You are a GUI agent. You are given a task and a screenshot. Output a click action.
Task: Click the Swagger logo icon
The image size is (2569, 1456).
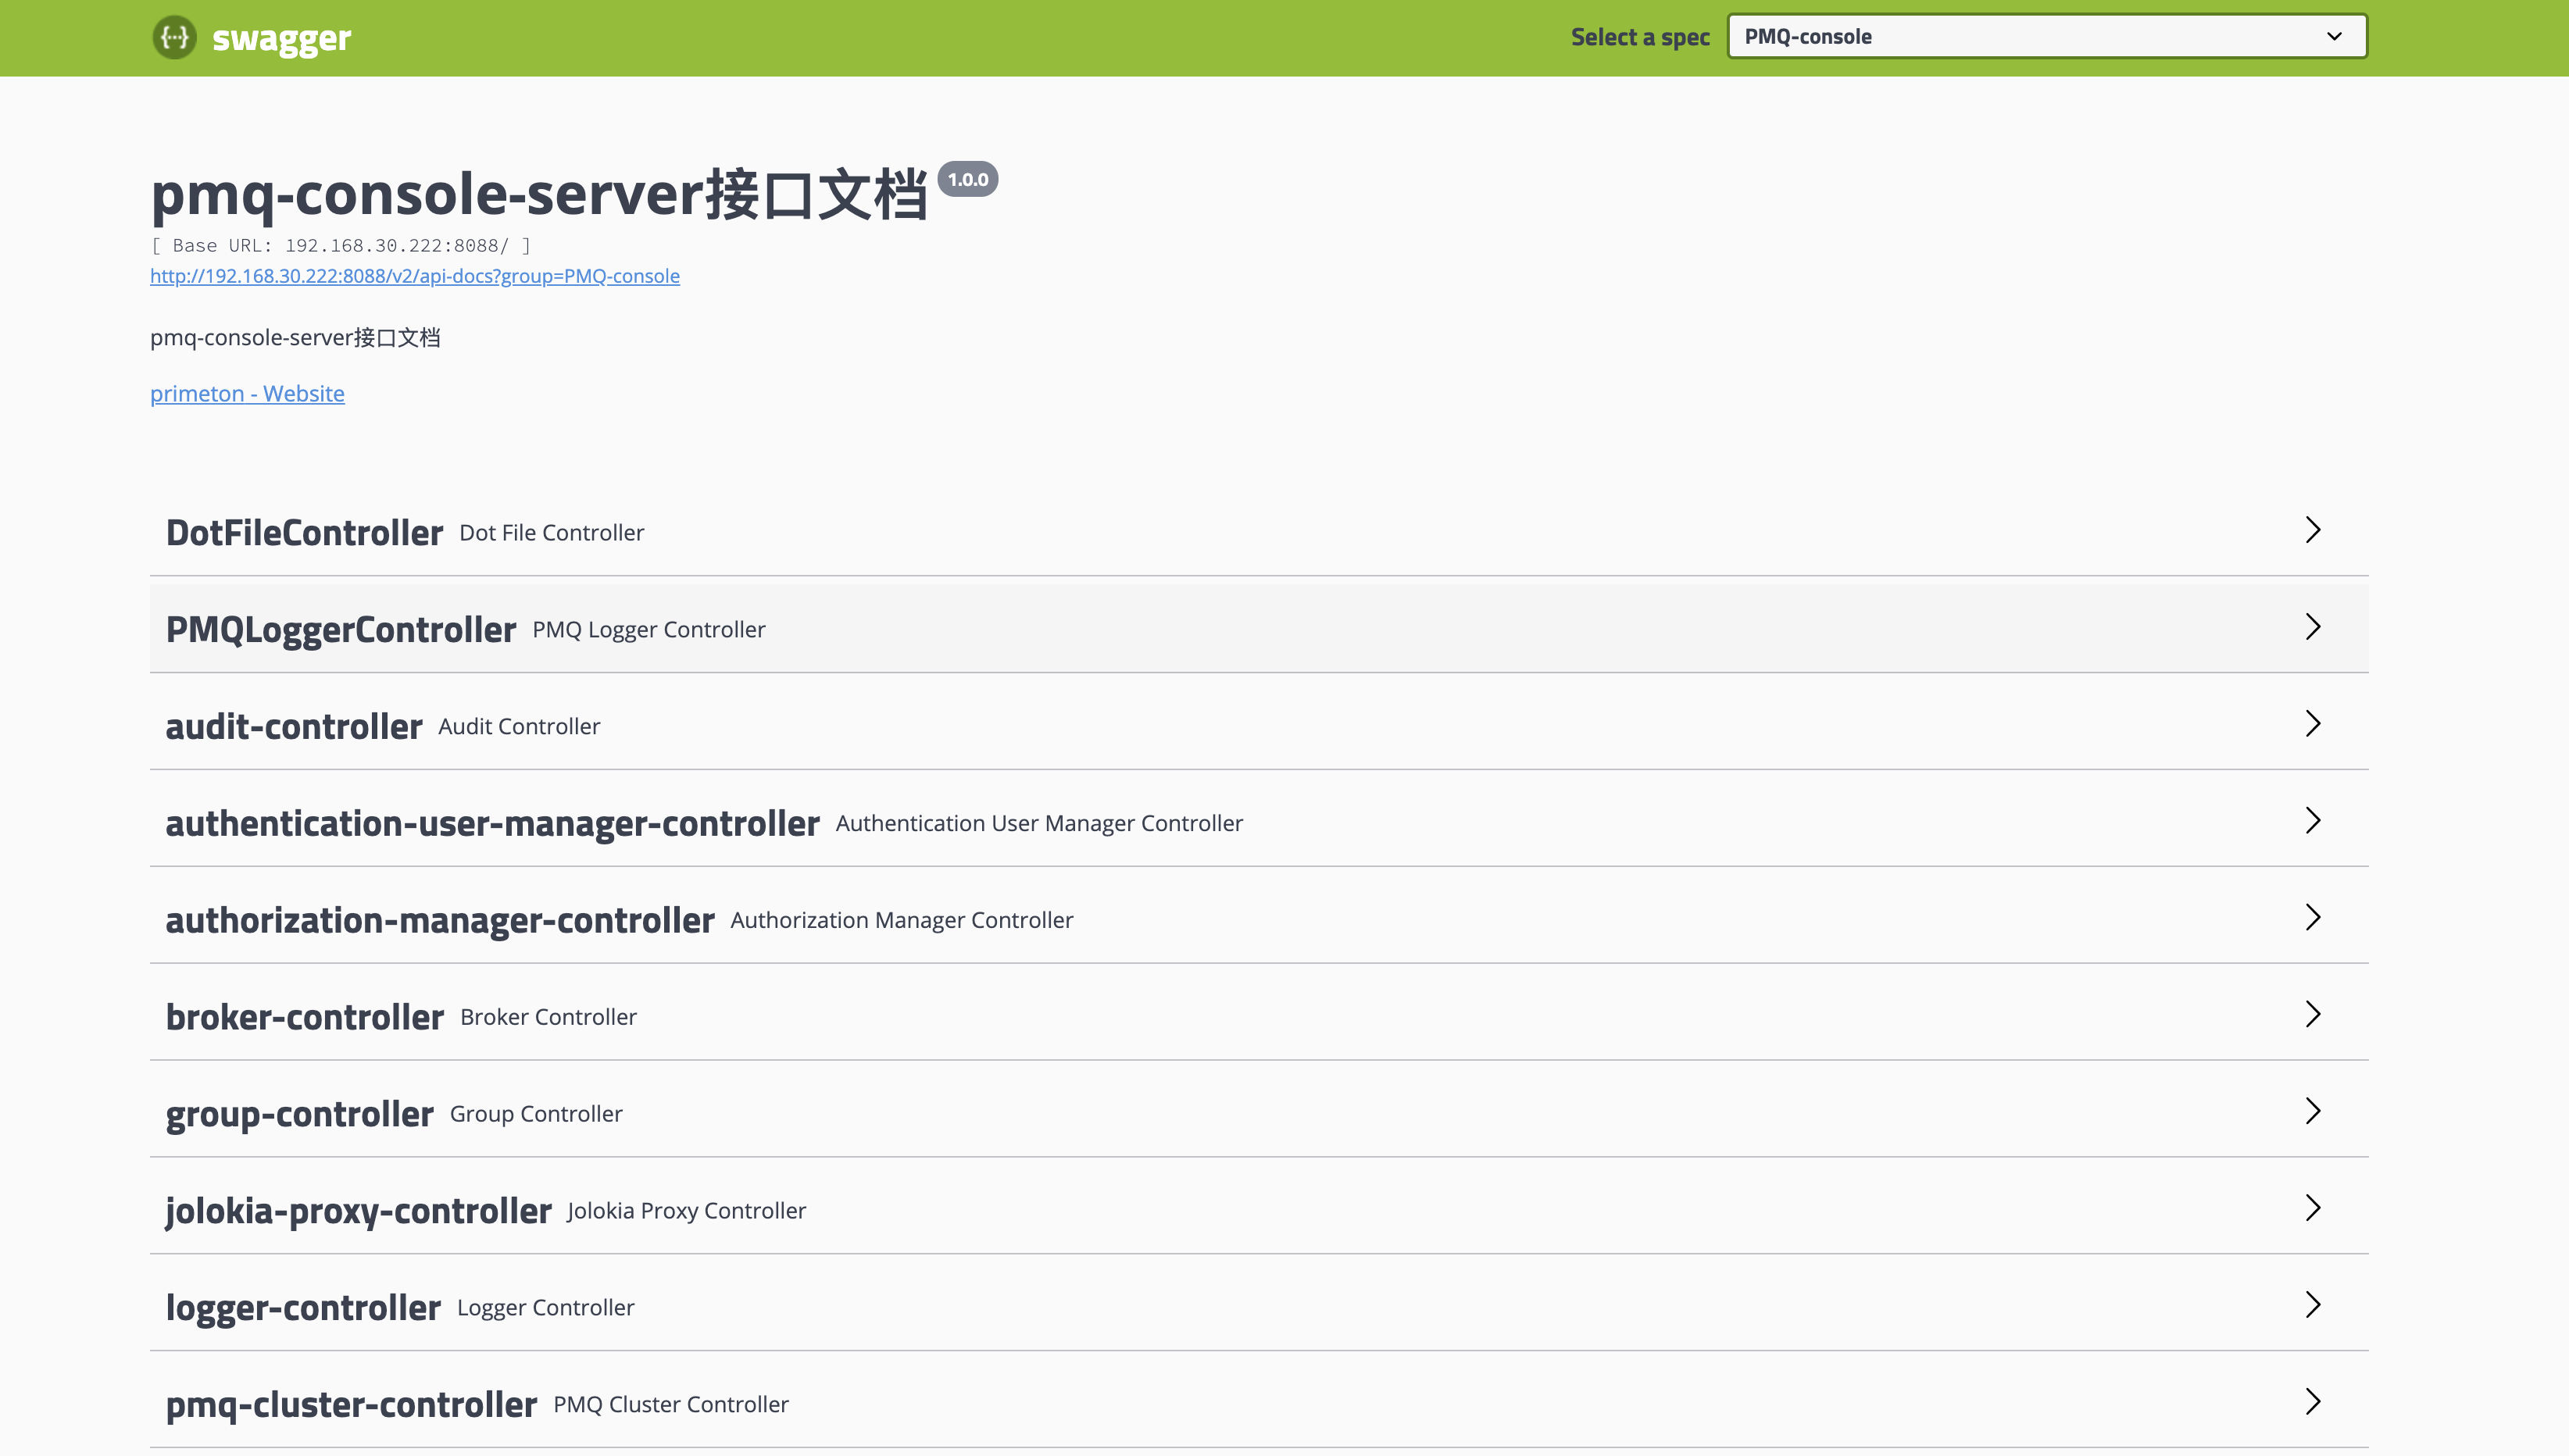pos(174,37)
